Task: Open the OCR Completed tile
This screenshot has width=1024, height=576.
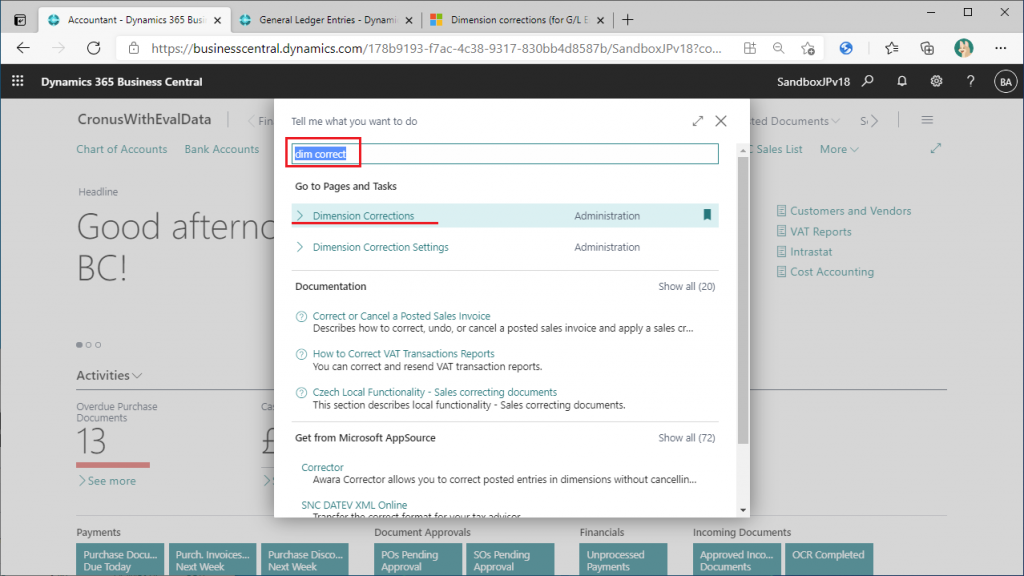Action: [x=829, y=560]
